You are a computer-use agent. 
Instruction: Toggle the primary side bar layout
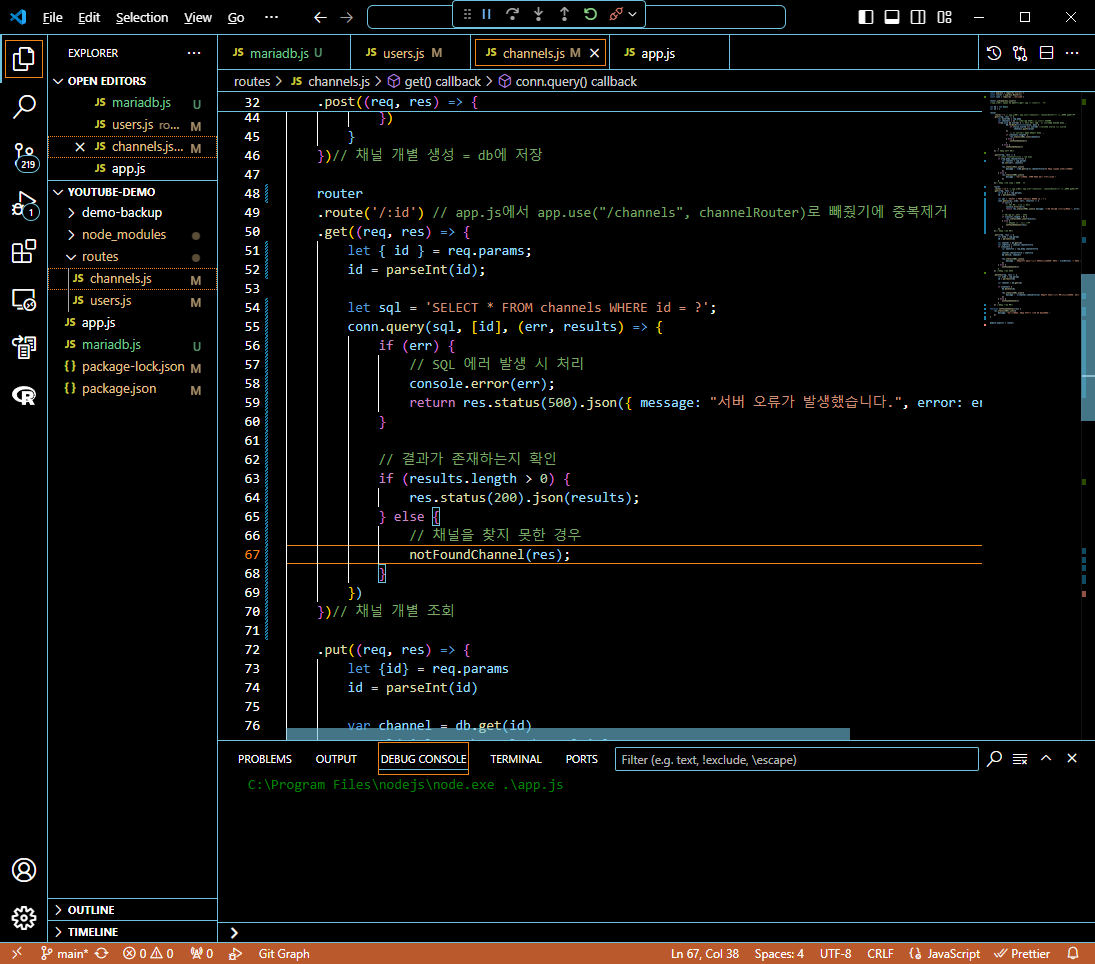coord(866,17)
